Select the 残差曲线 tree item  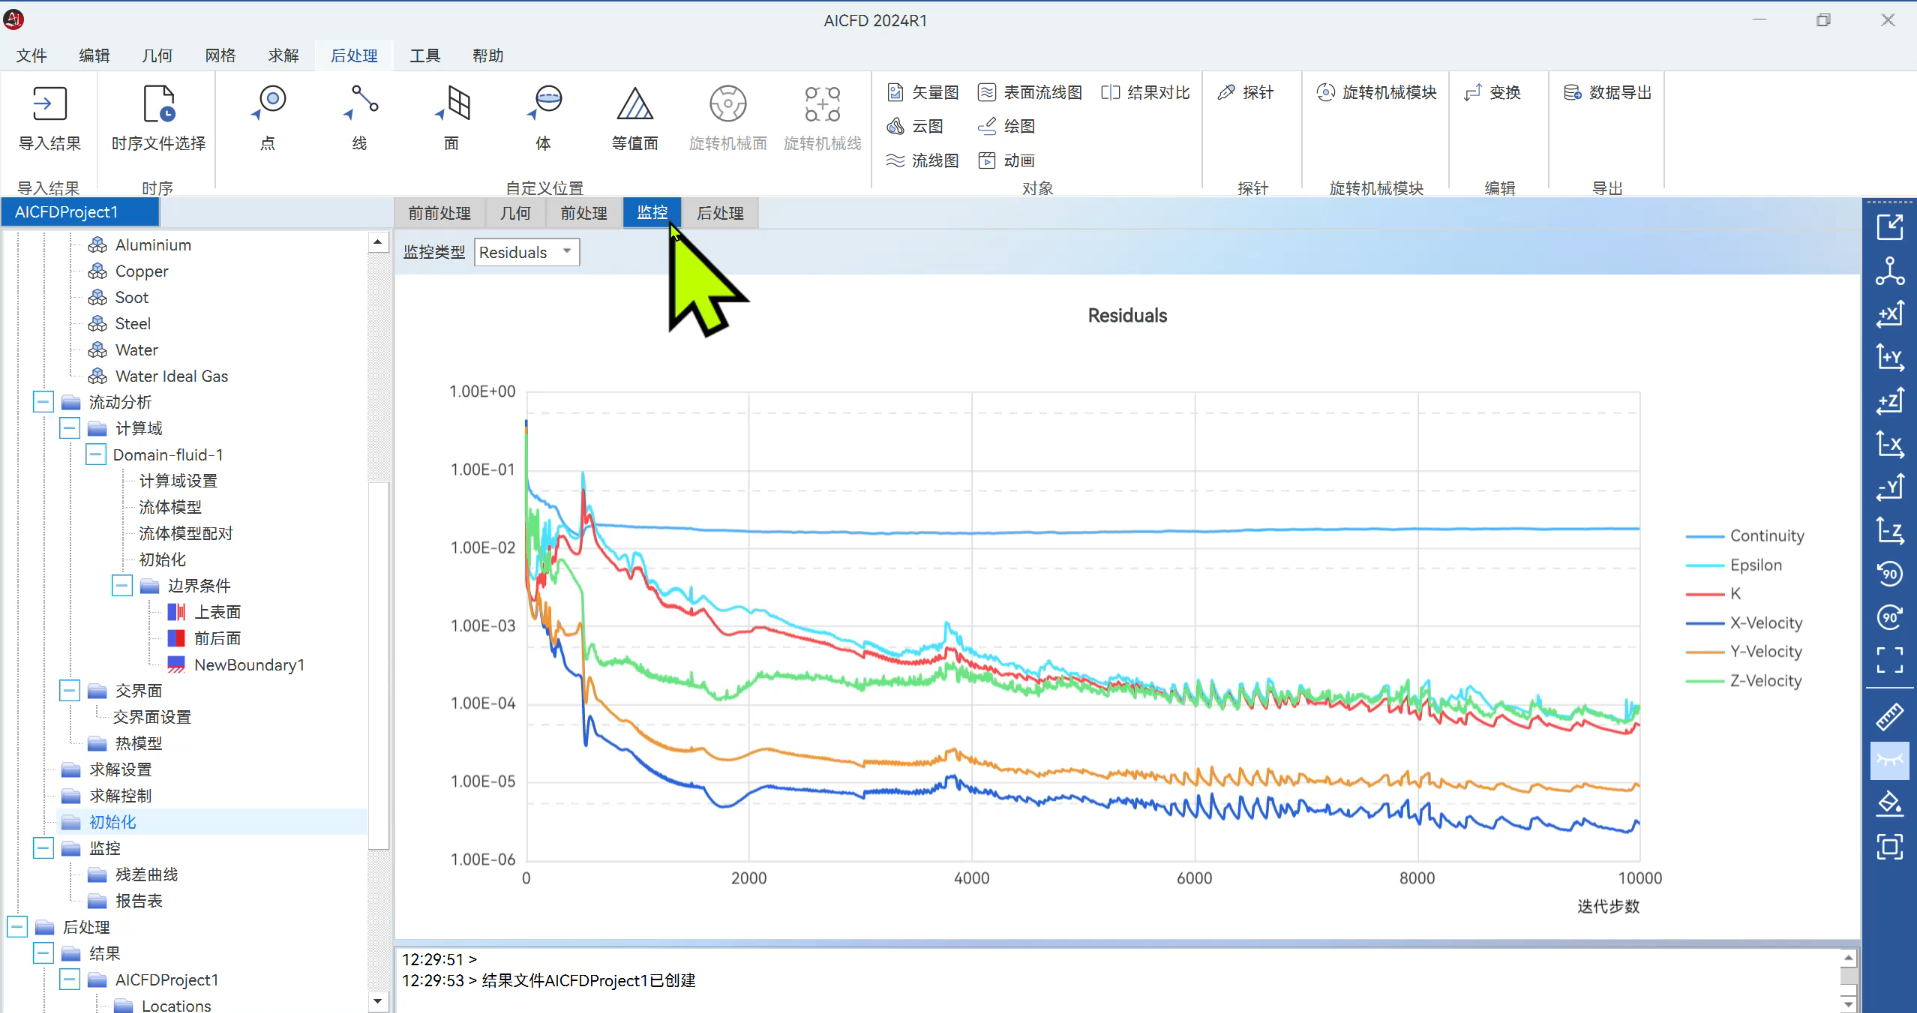click(146, 874)
